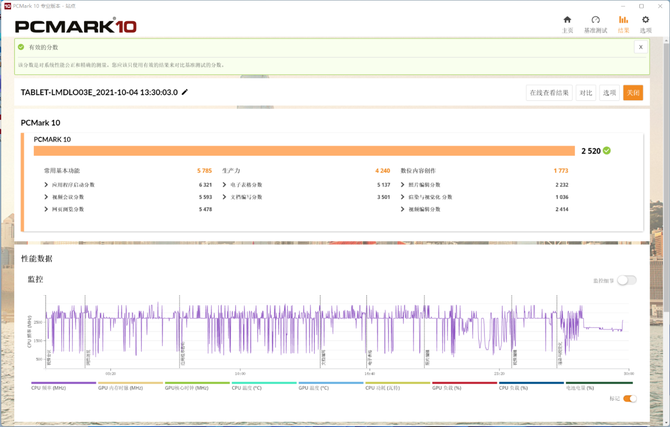Image resolution: width=670 pixels, height=427 pixels.
Task: Click the 2 414 video editing score value
Action: coord(562,209)
